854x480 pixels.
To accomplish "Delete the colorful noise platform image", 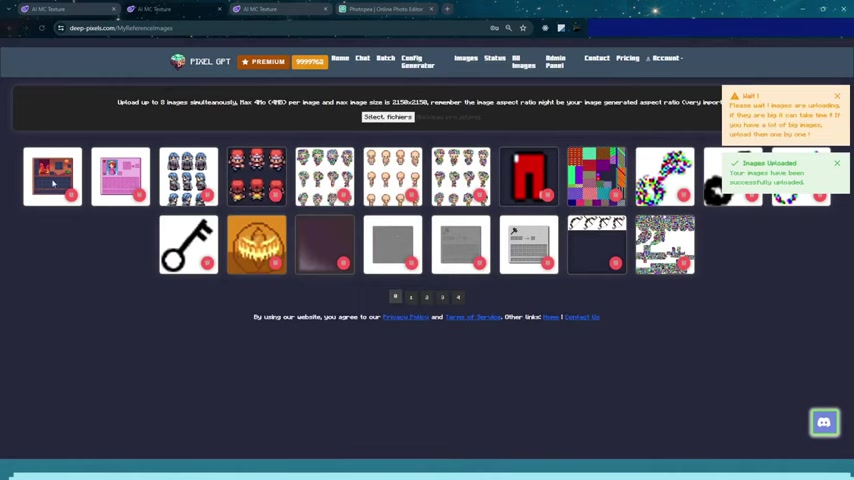I will click(x=684, y=263).
